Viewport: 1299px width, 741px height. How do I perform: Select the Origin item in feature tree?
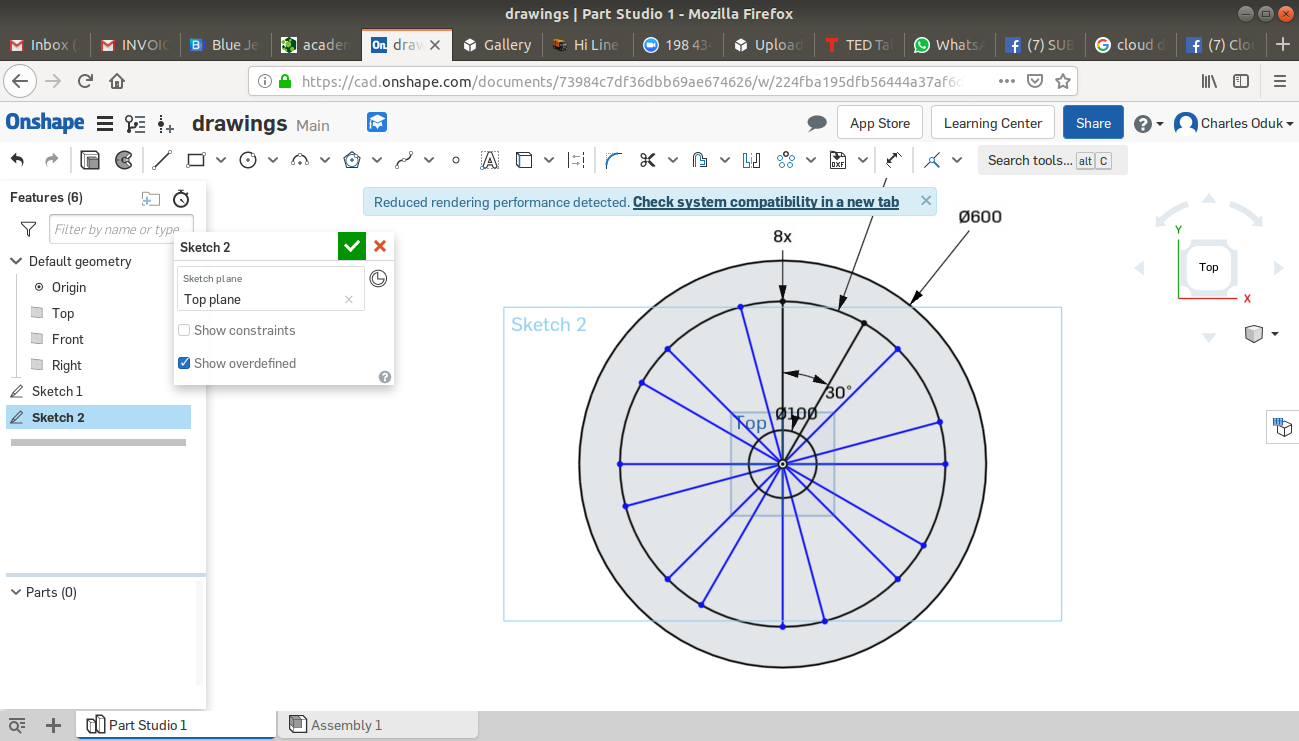click(x=69, y=287)
